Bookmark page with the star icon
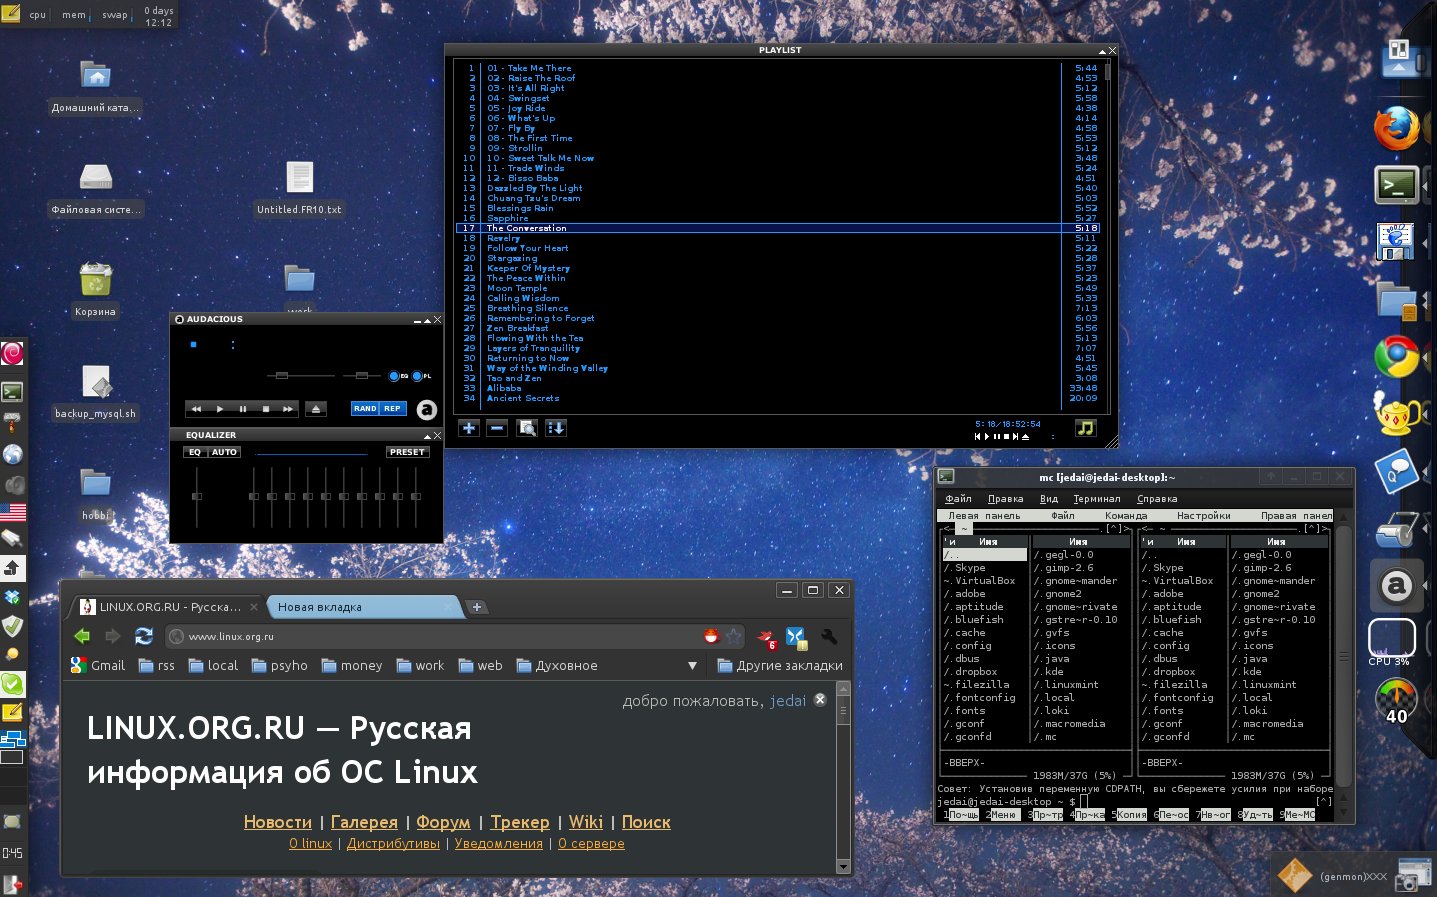The image size is (1437, 897). [735, 636]
